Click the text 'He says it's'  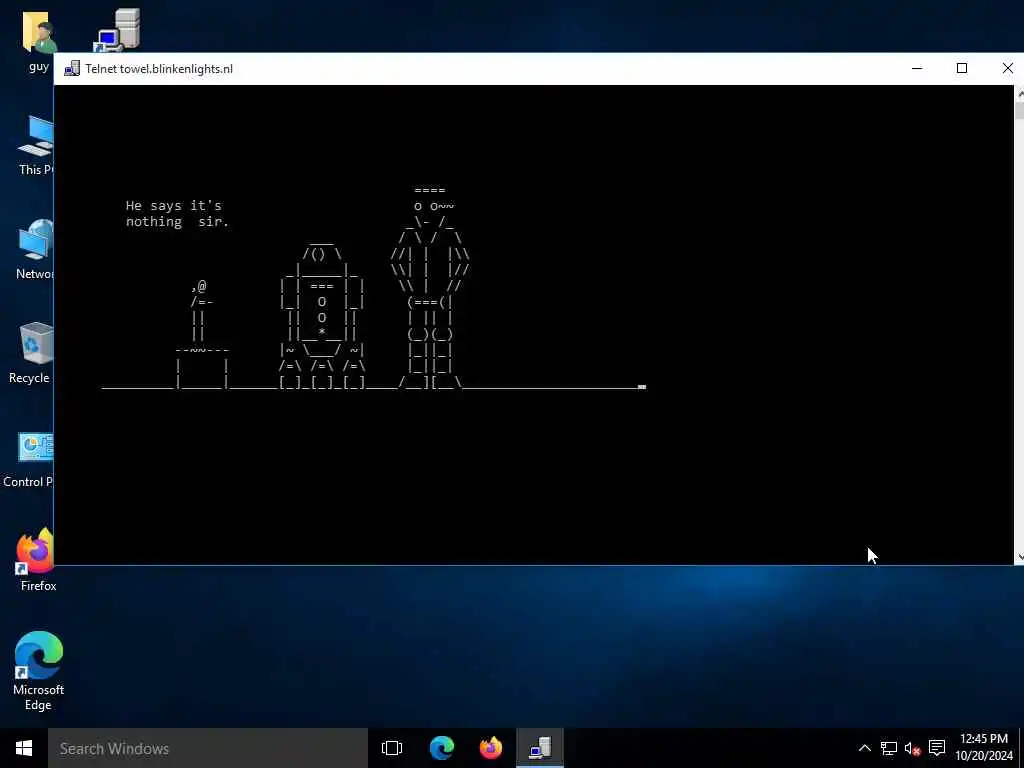click(174, 206)
